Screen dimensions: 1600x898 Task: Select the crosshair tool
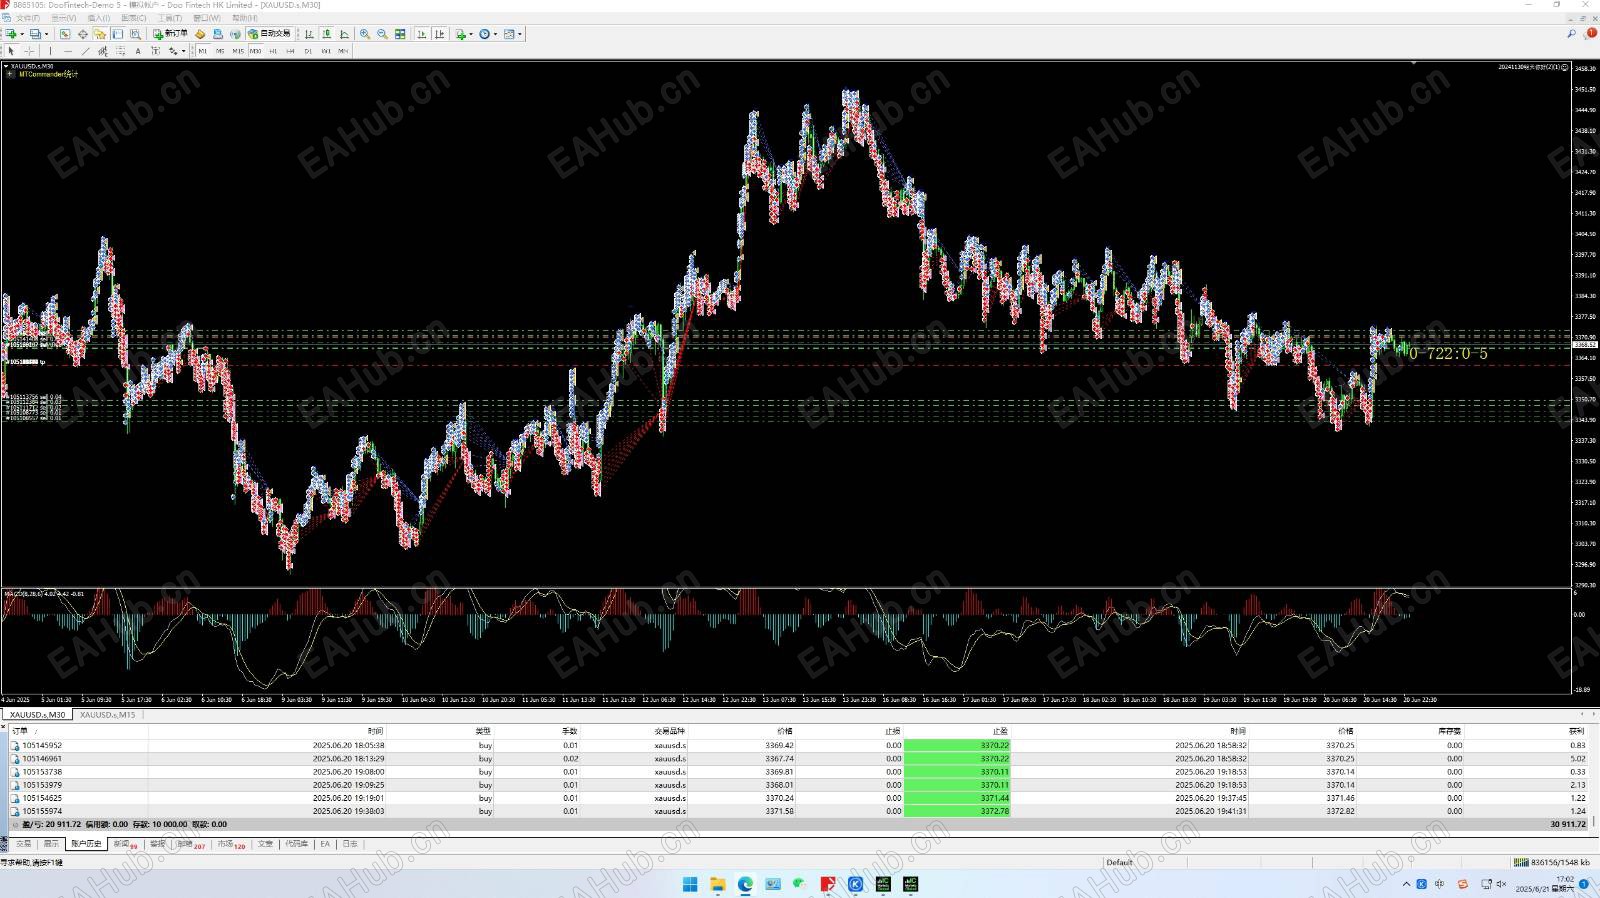(29, 51)
